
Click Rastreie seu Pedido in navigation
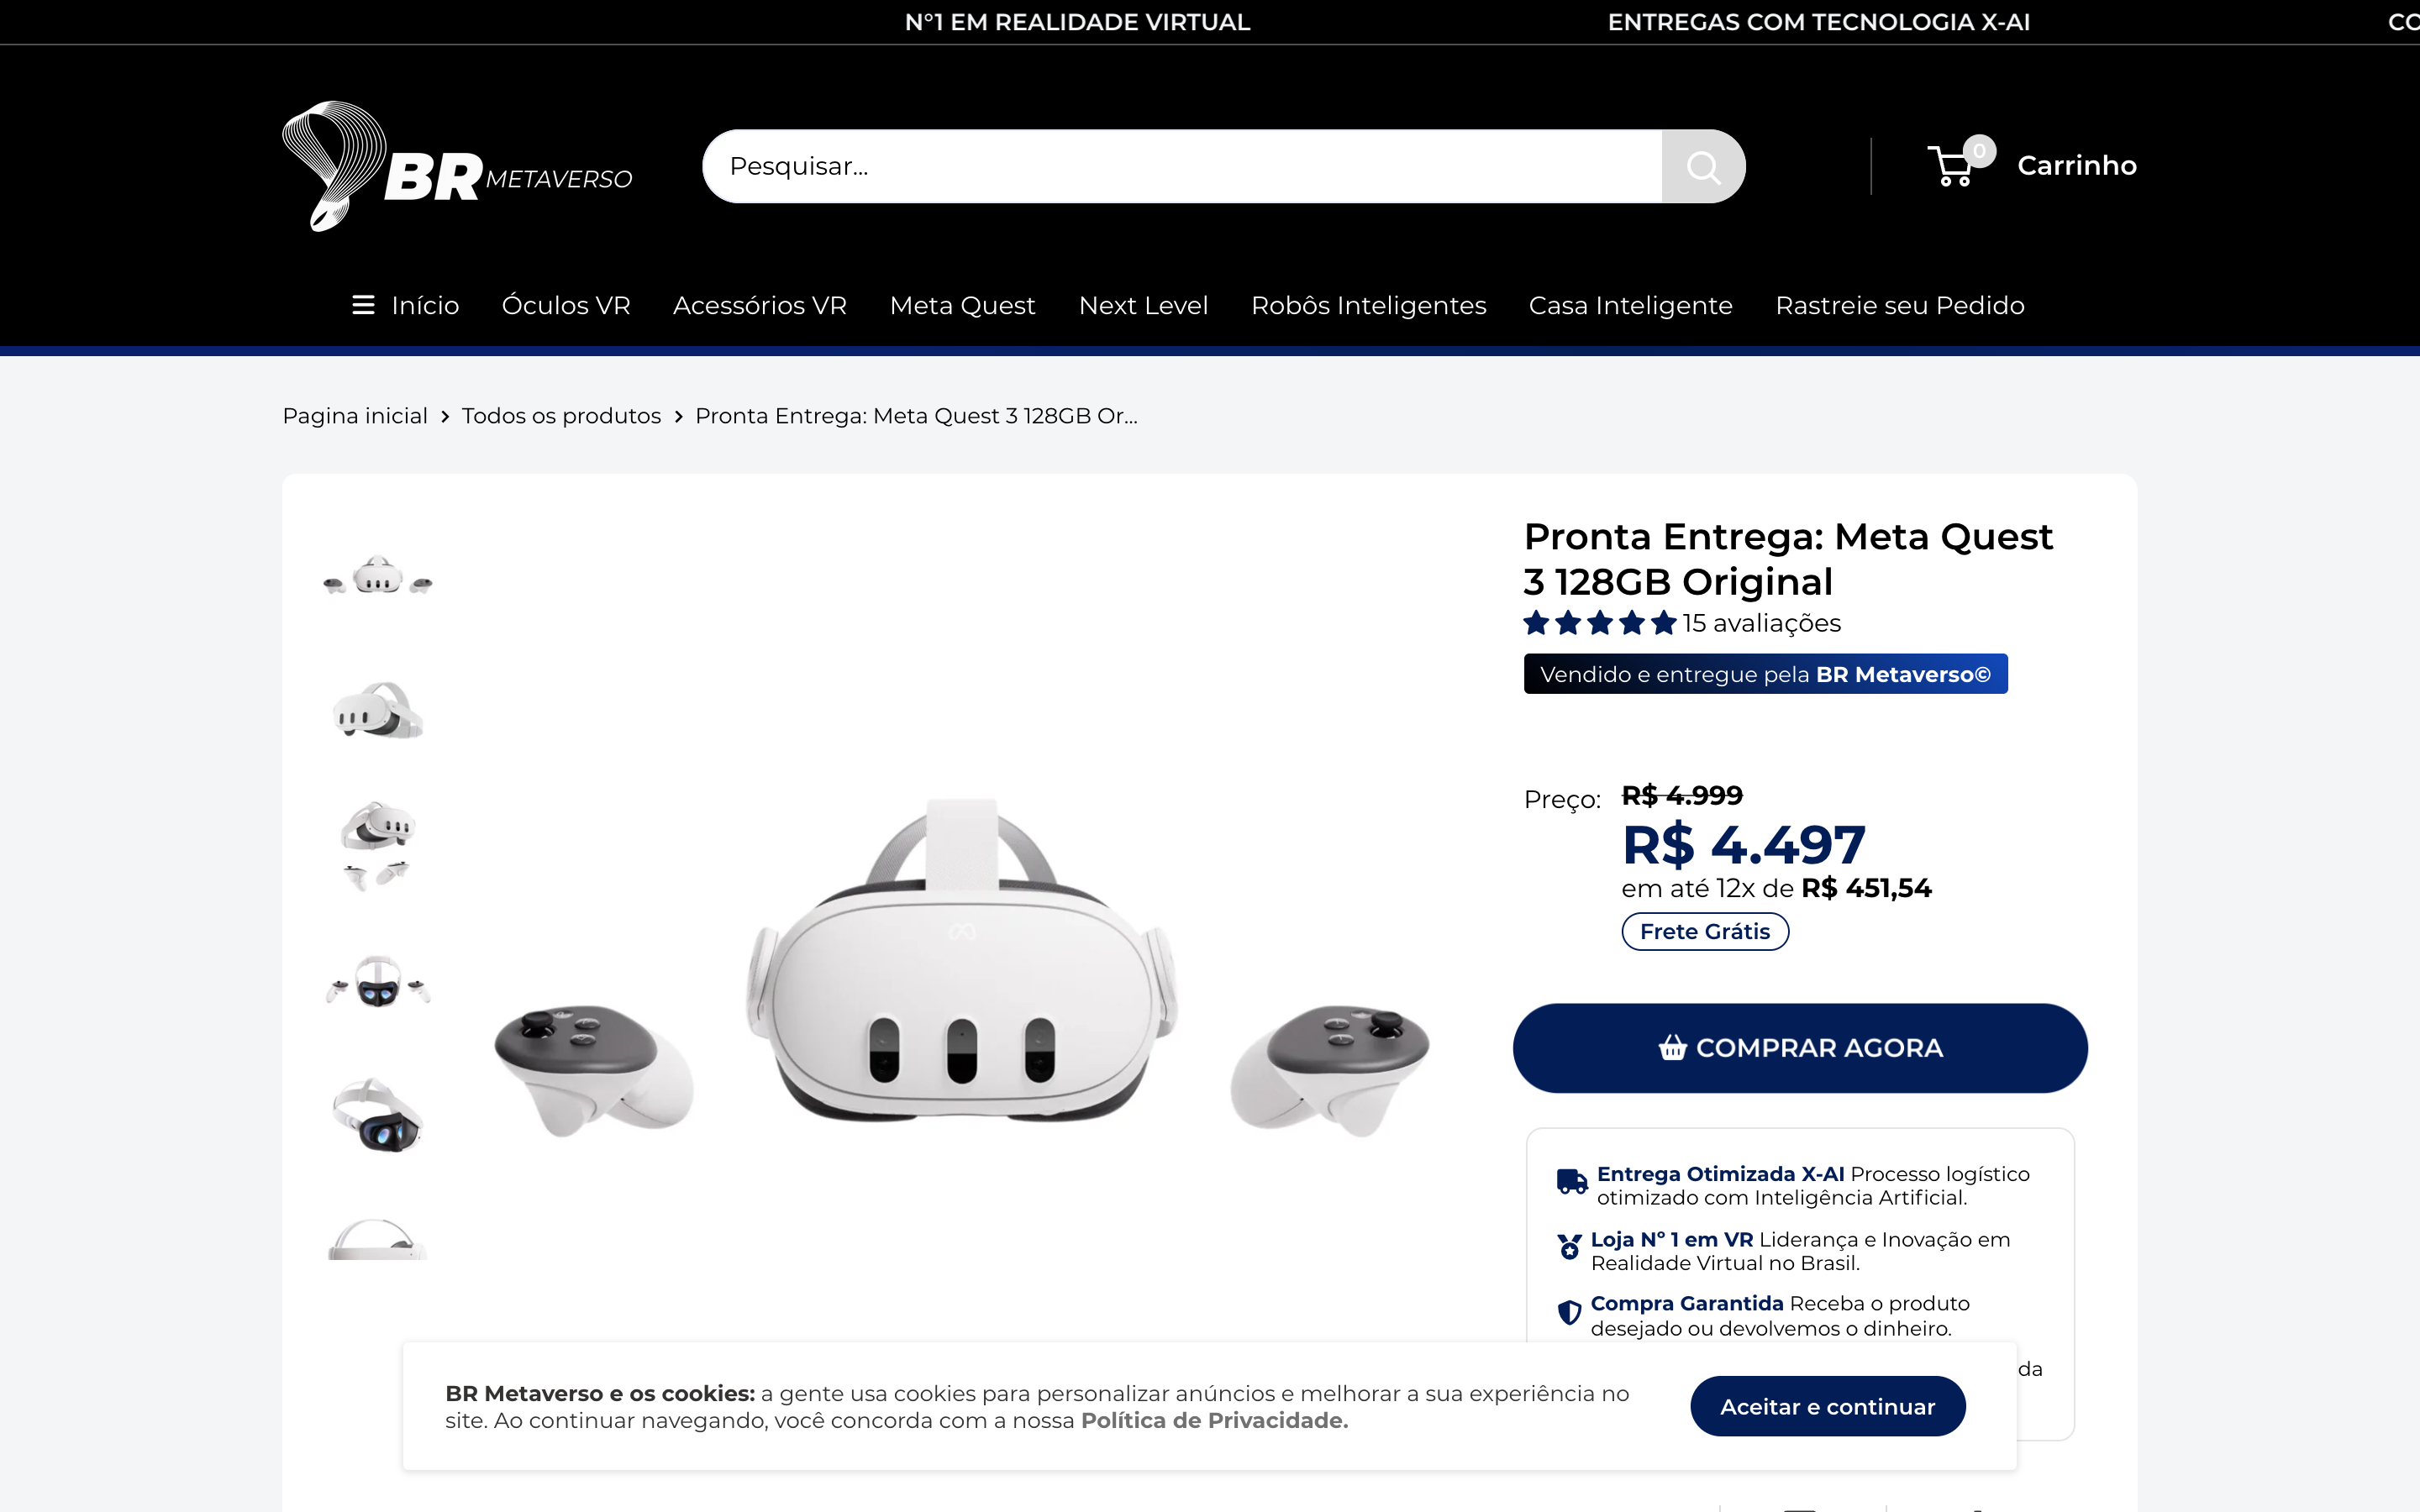tap(1899, 305)
